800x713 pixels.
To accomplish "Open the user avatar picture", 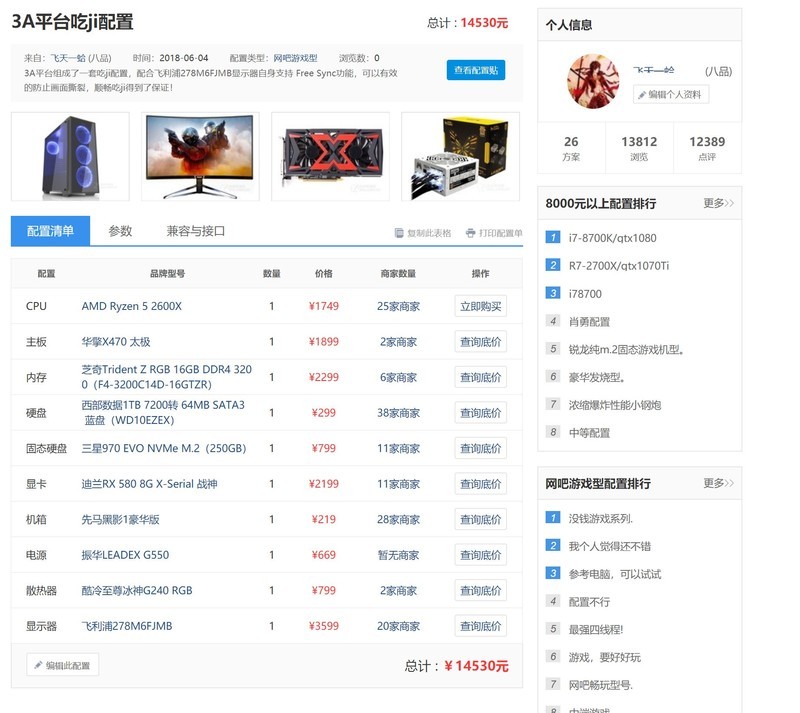I will point(593,81).
